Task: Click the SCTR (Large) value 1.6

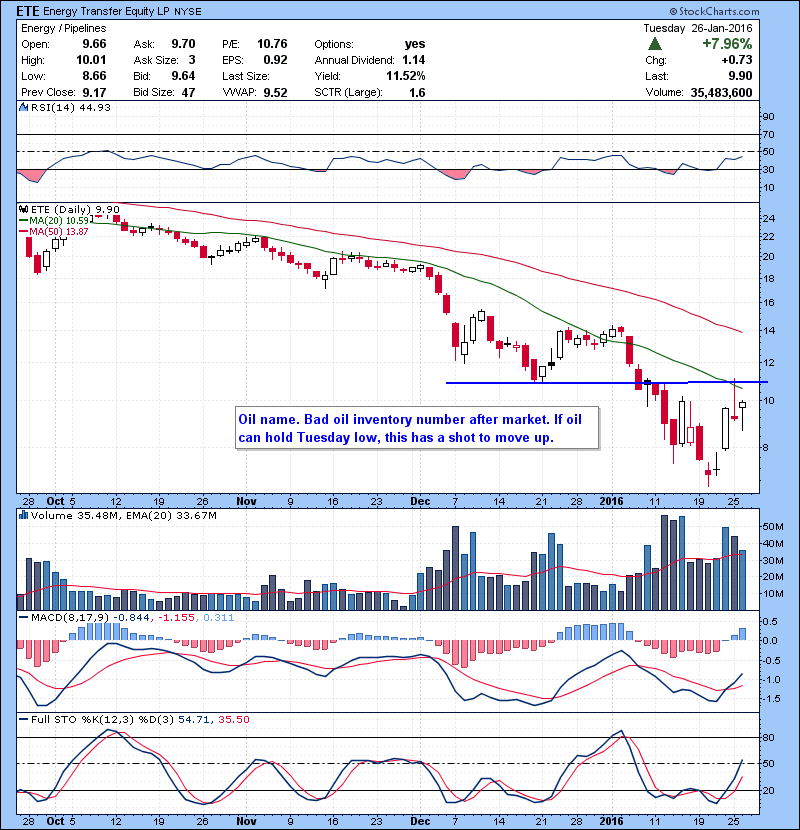Action: [x=417, y=92]
